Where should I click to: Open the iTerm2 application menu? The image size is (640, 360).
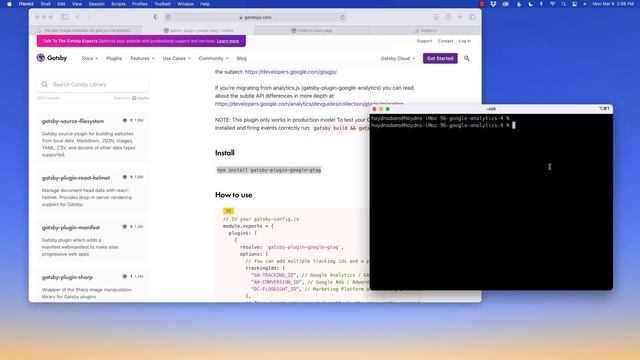point(27,4)
